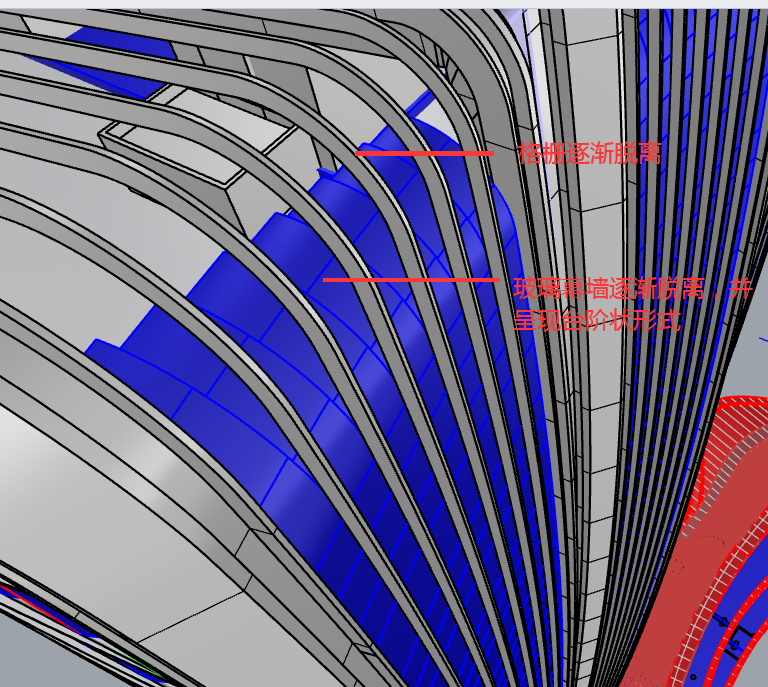This screenshot has width=768, height=687.
Task: Click the red annotation text 格栅逐渐脱离
Action: 589,154
